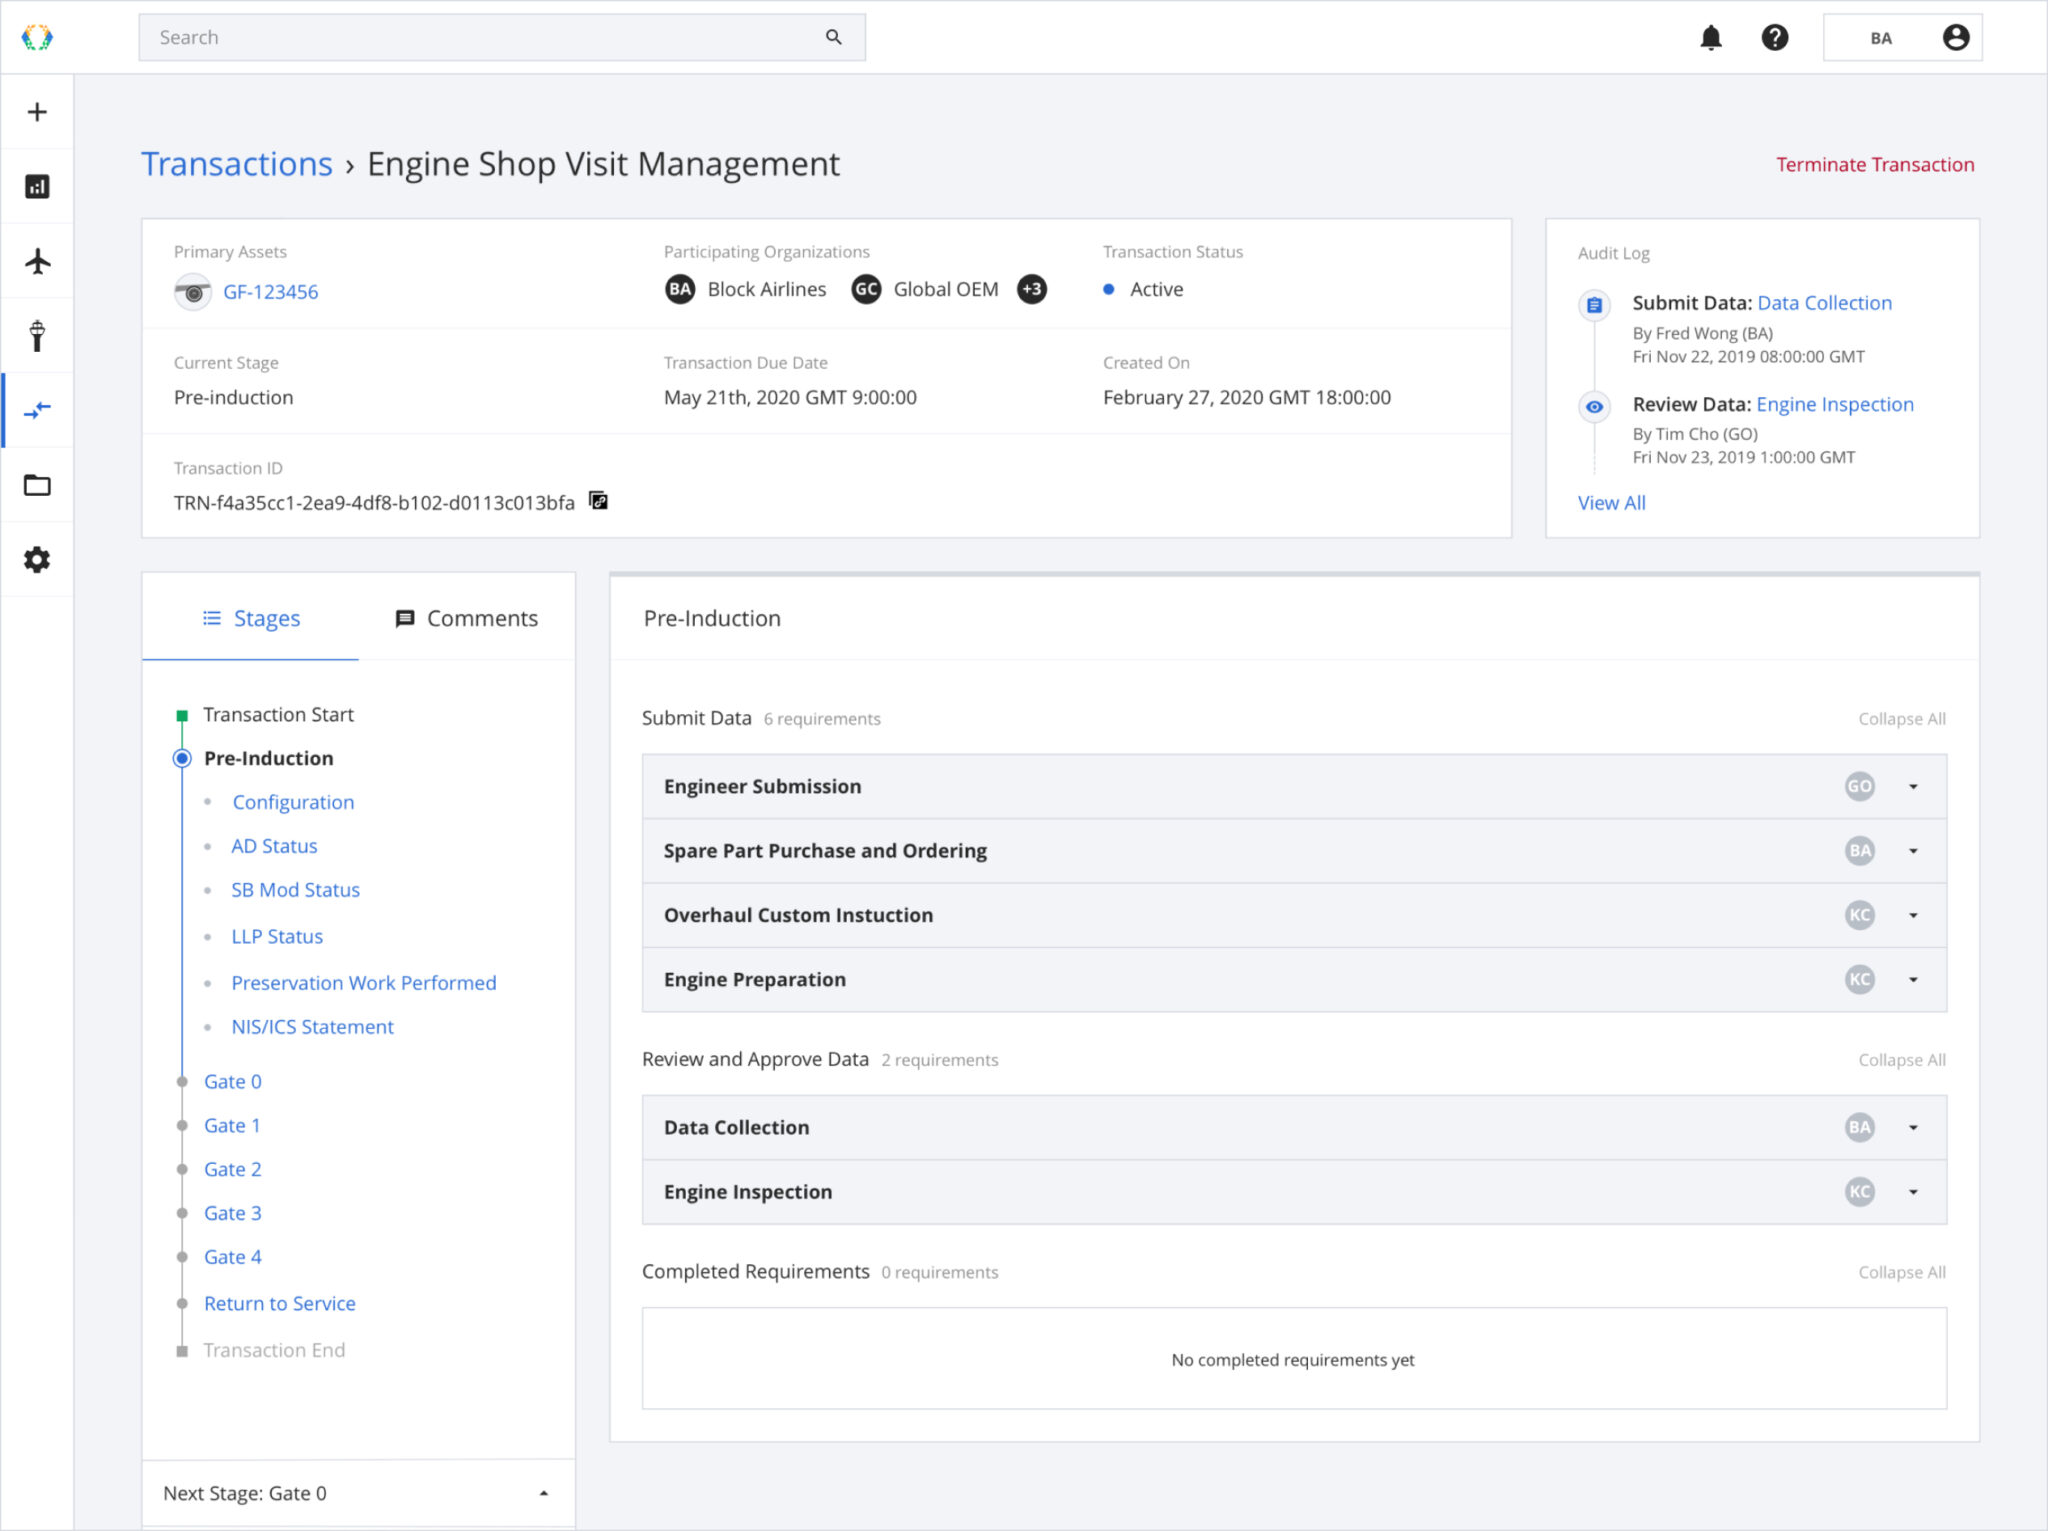Open the control tower icon in sidebar
Viewport: 2048px width, 1531px height.
coord(37,336)
